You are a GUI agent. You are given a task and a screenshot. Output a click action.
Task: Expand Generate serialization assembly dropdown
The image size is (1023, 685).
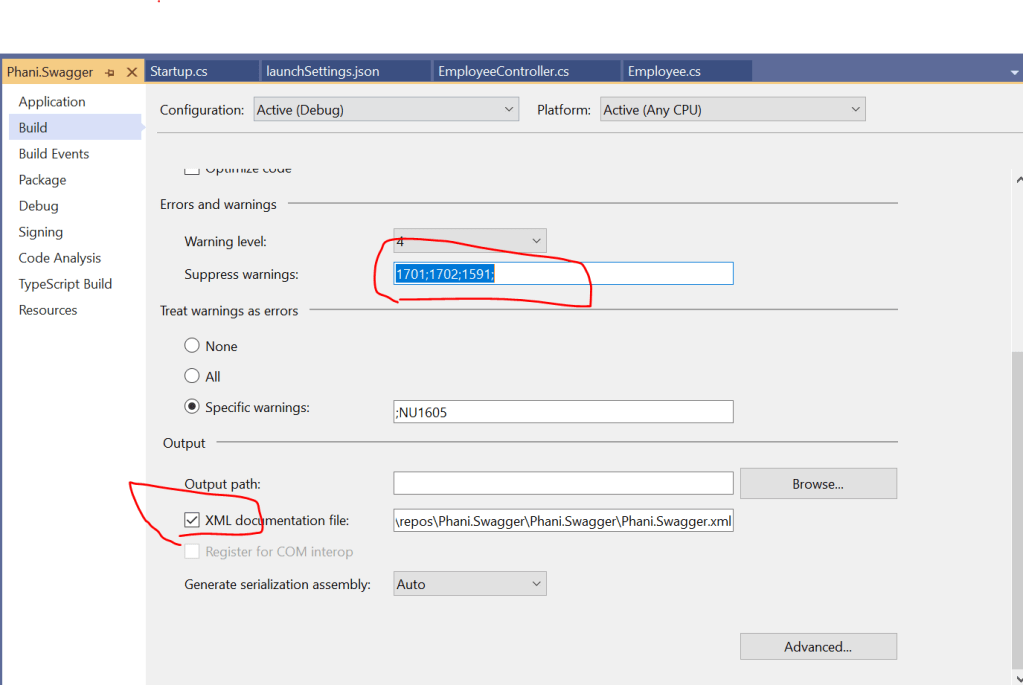[469, 584]
